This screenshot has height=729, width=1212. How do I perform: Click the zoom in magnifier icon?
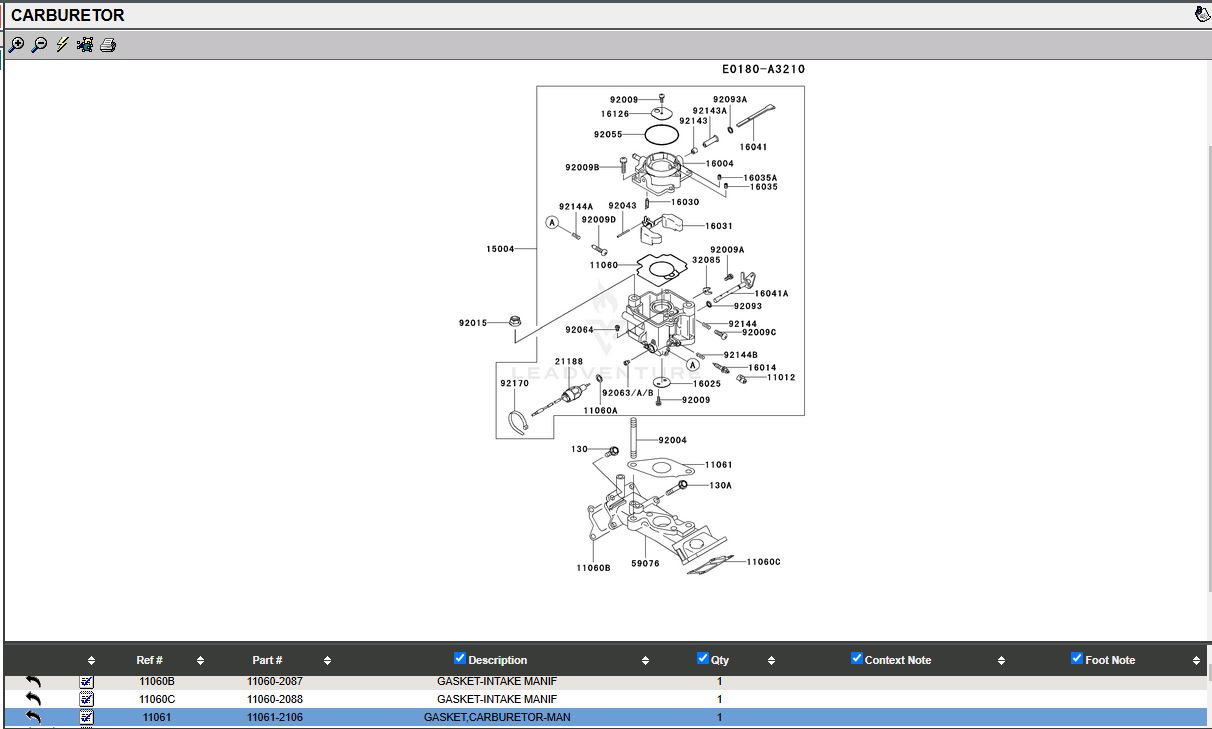tap(16, 45)
